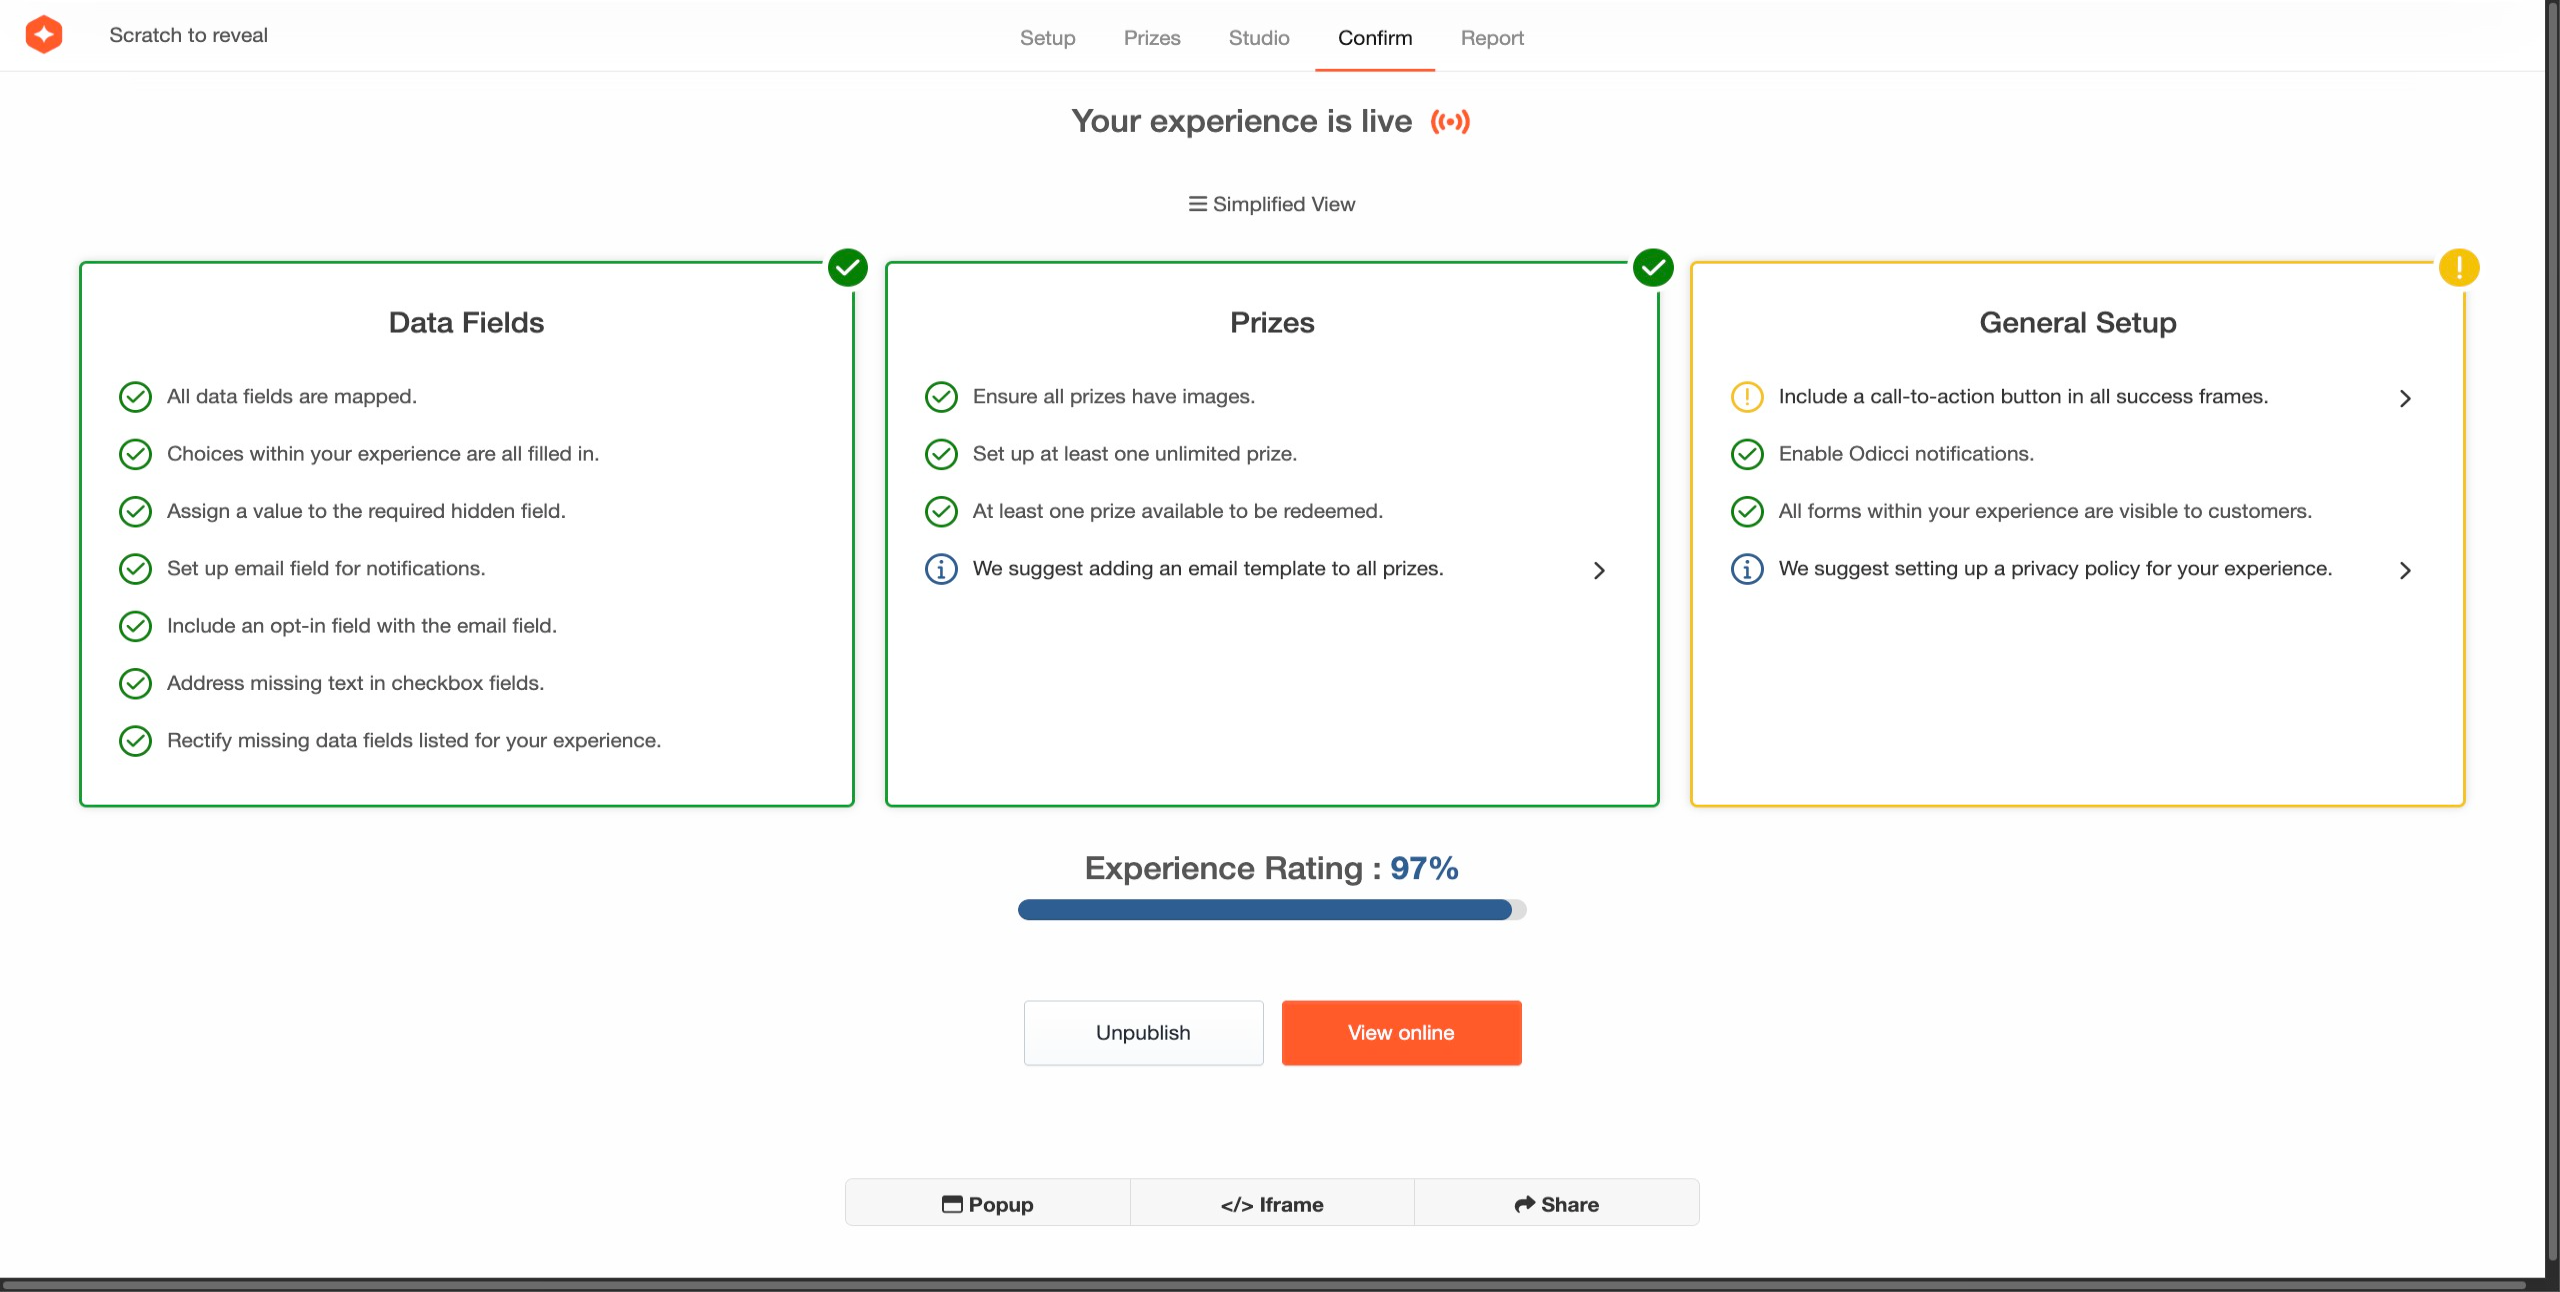Click the green checkmark badge on Data Fields card
The image size is (2560, 1292).
pyautogui.click(x=848, y=268)
